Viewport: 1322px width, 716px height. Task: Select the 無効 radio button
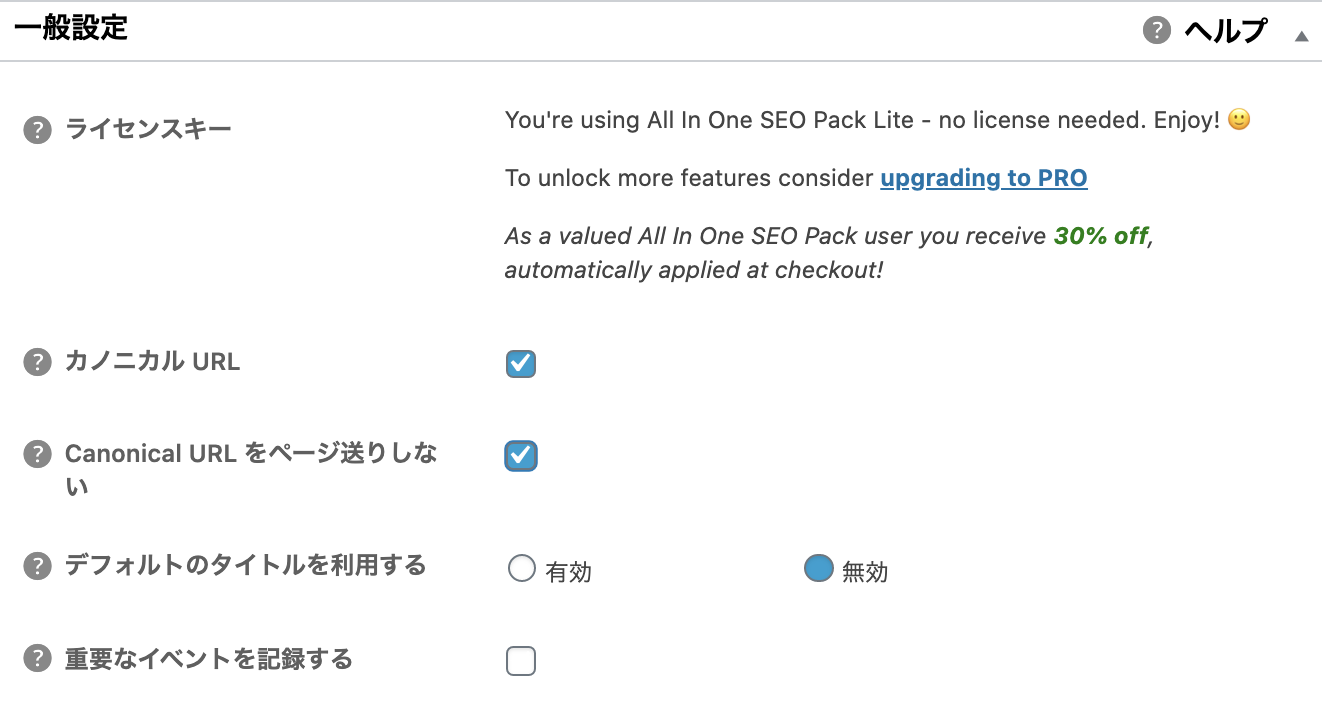point(818,569)
